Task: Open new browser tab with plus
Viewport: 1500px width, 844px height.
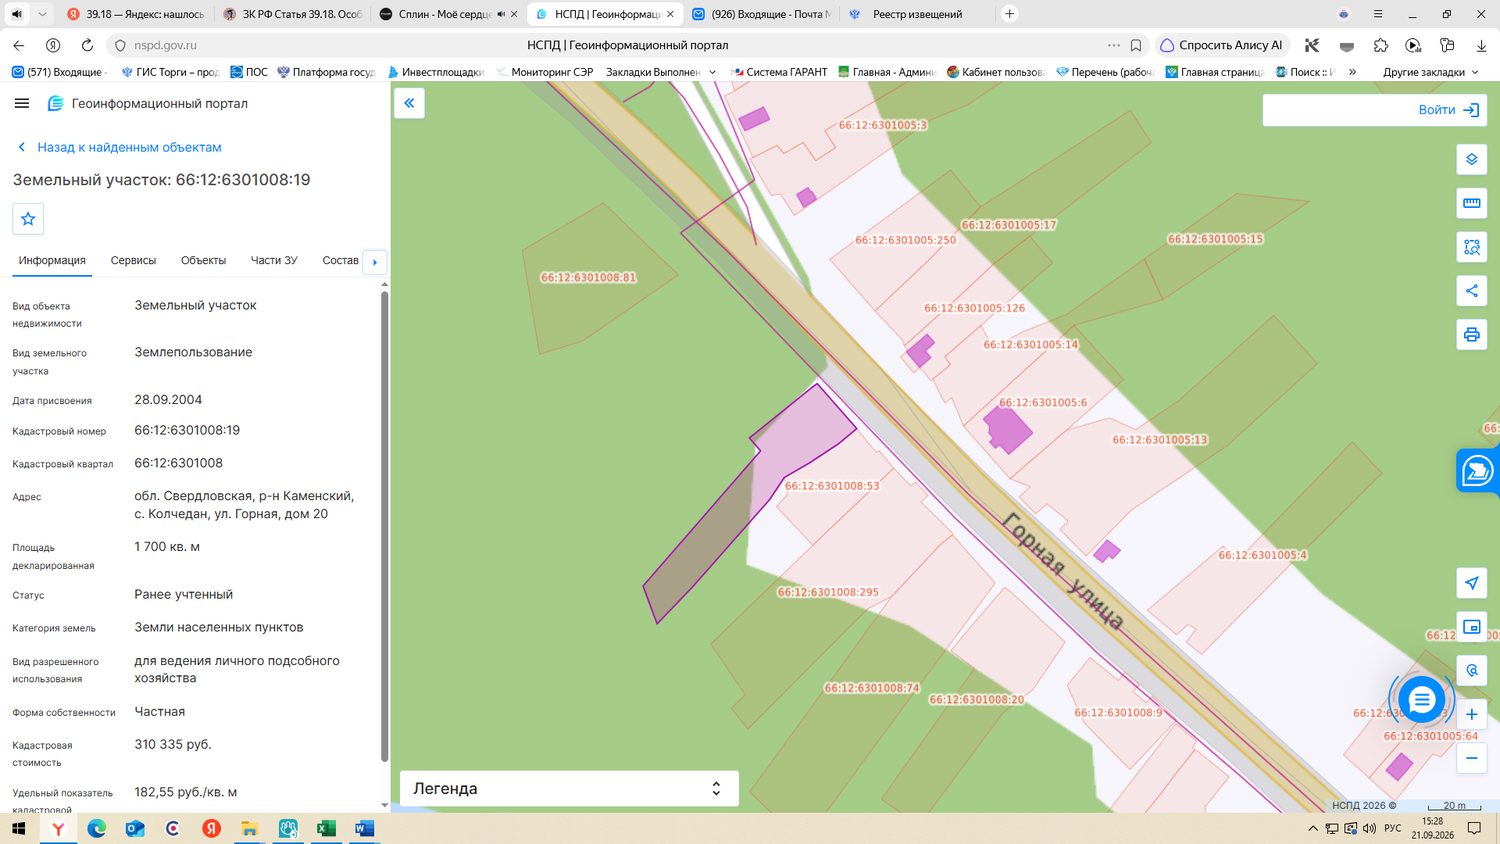Action: click(1010, 14)
